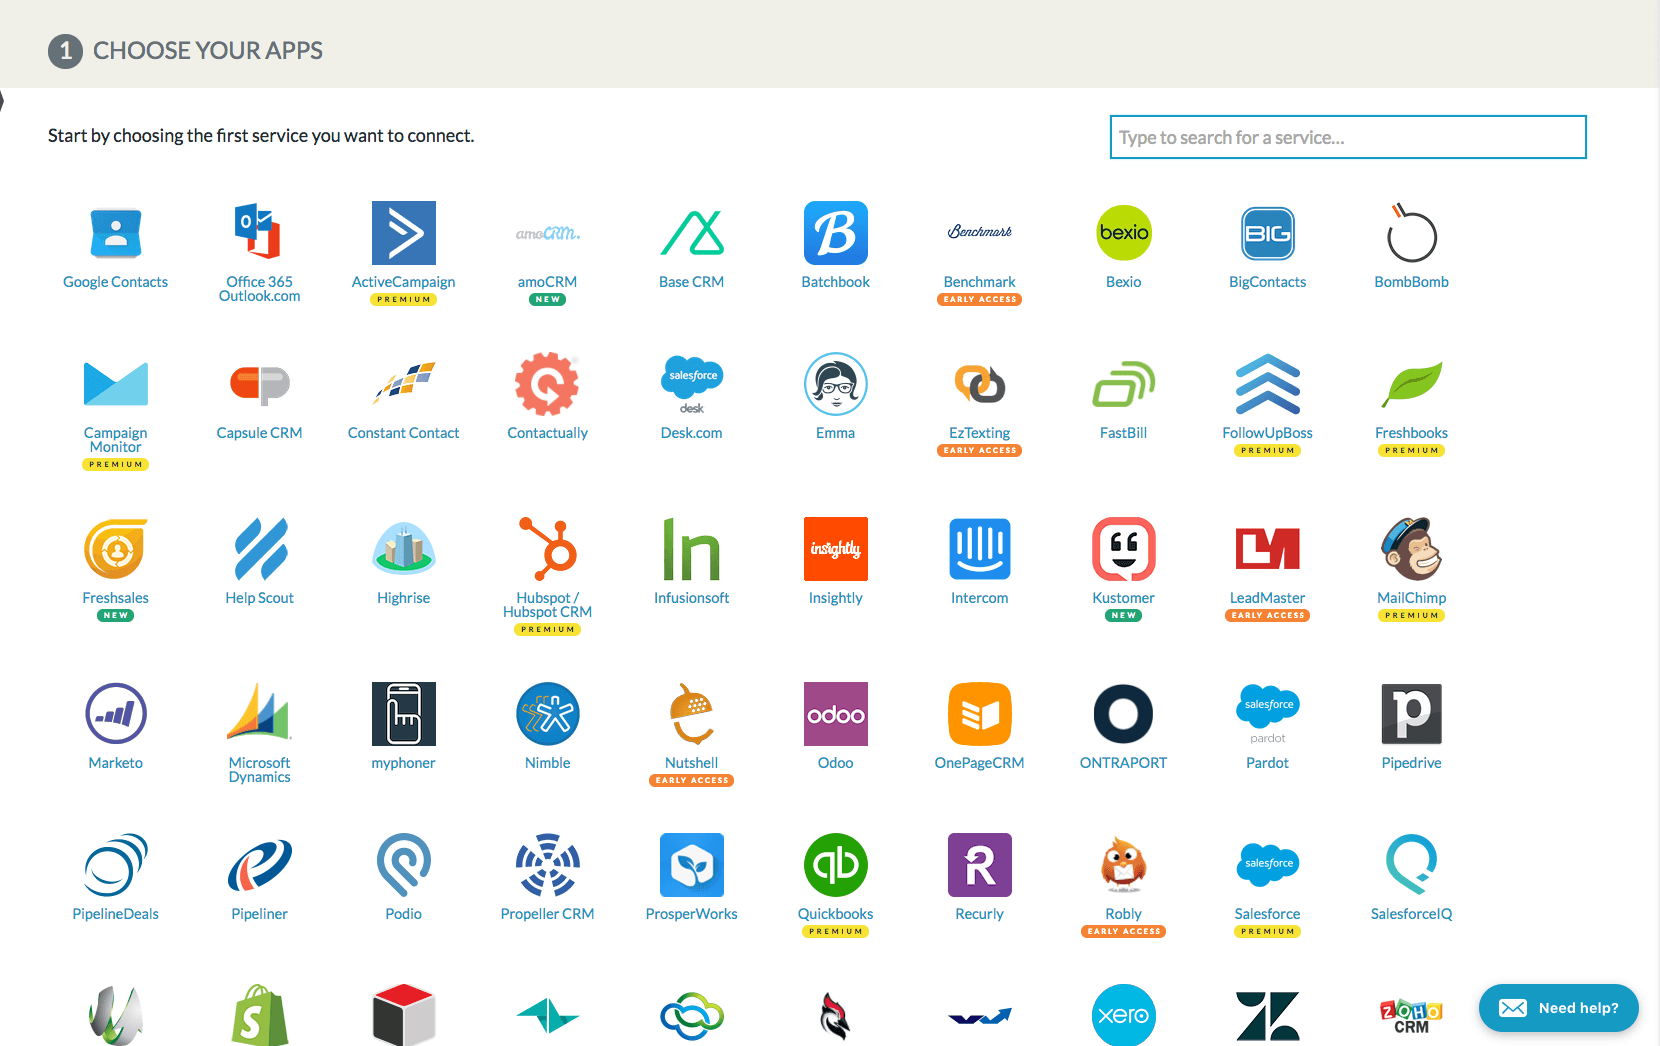1660x1046 pixels.
Task: Select the myphoner icon
Action: pyautogui.click(x=404, y=714)
